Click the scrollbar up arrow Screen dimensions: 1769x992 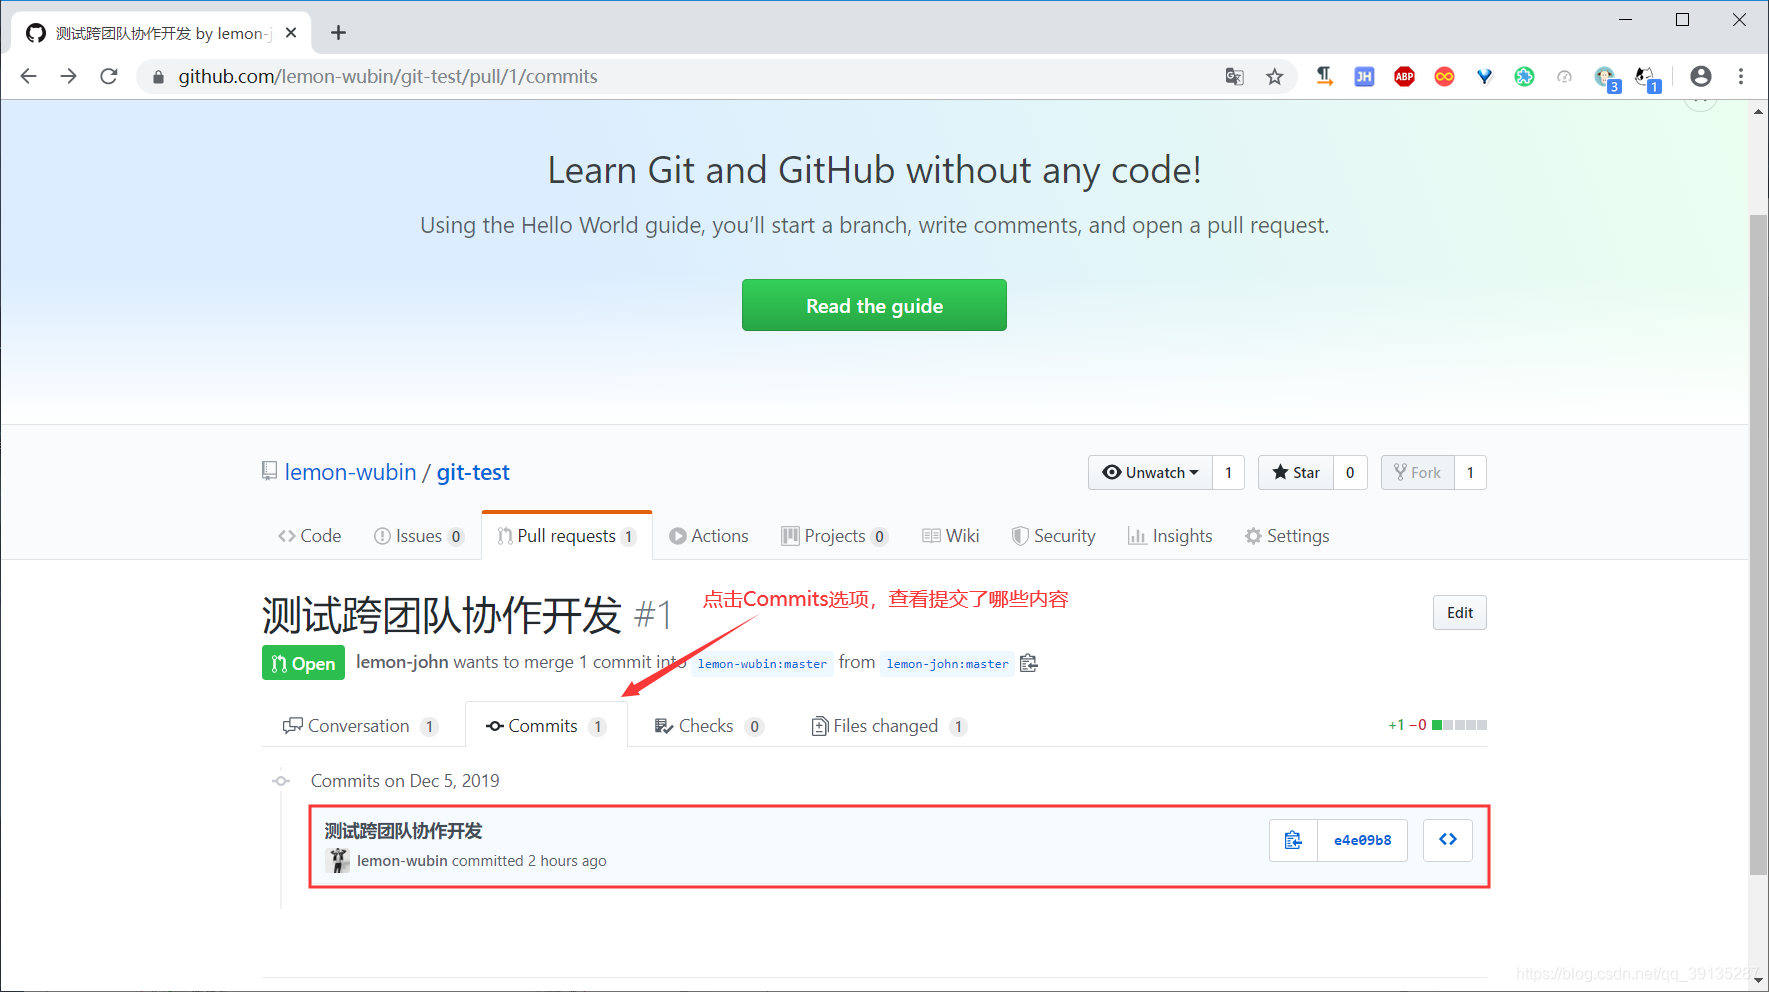coord(1758,110)
